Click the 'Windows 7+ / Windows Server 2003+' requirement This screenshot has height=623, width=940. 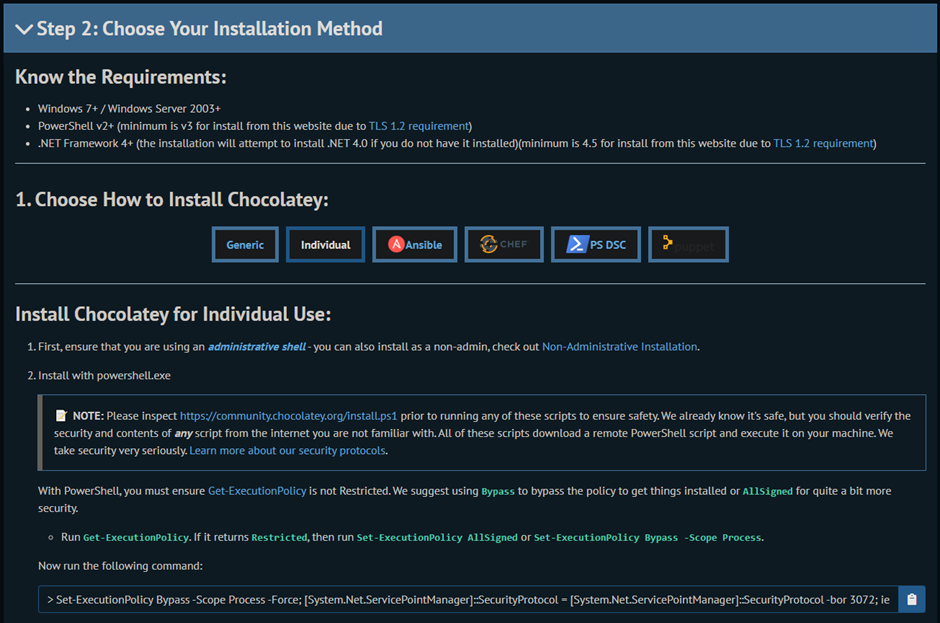129,109
